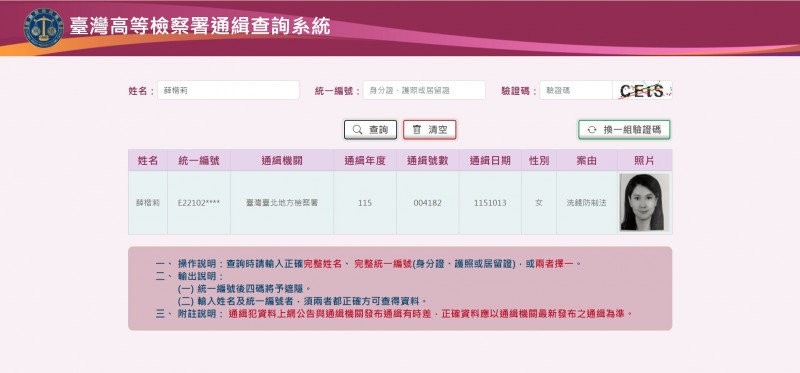Click the 姓名 column header
Image resolution: width=800 pixels, height=373 pixels.
pos(148,160)
